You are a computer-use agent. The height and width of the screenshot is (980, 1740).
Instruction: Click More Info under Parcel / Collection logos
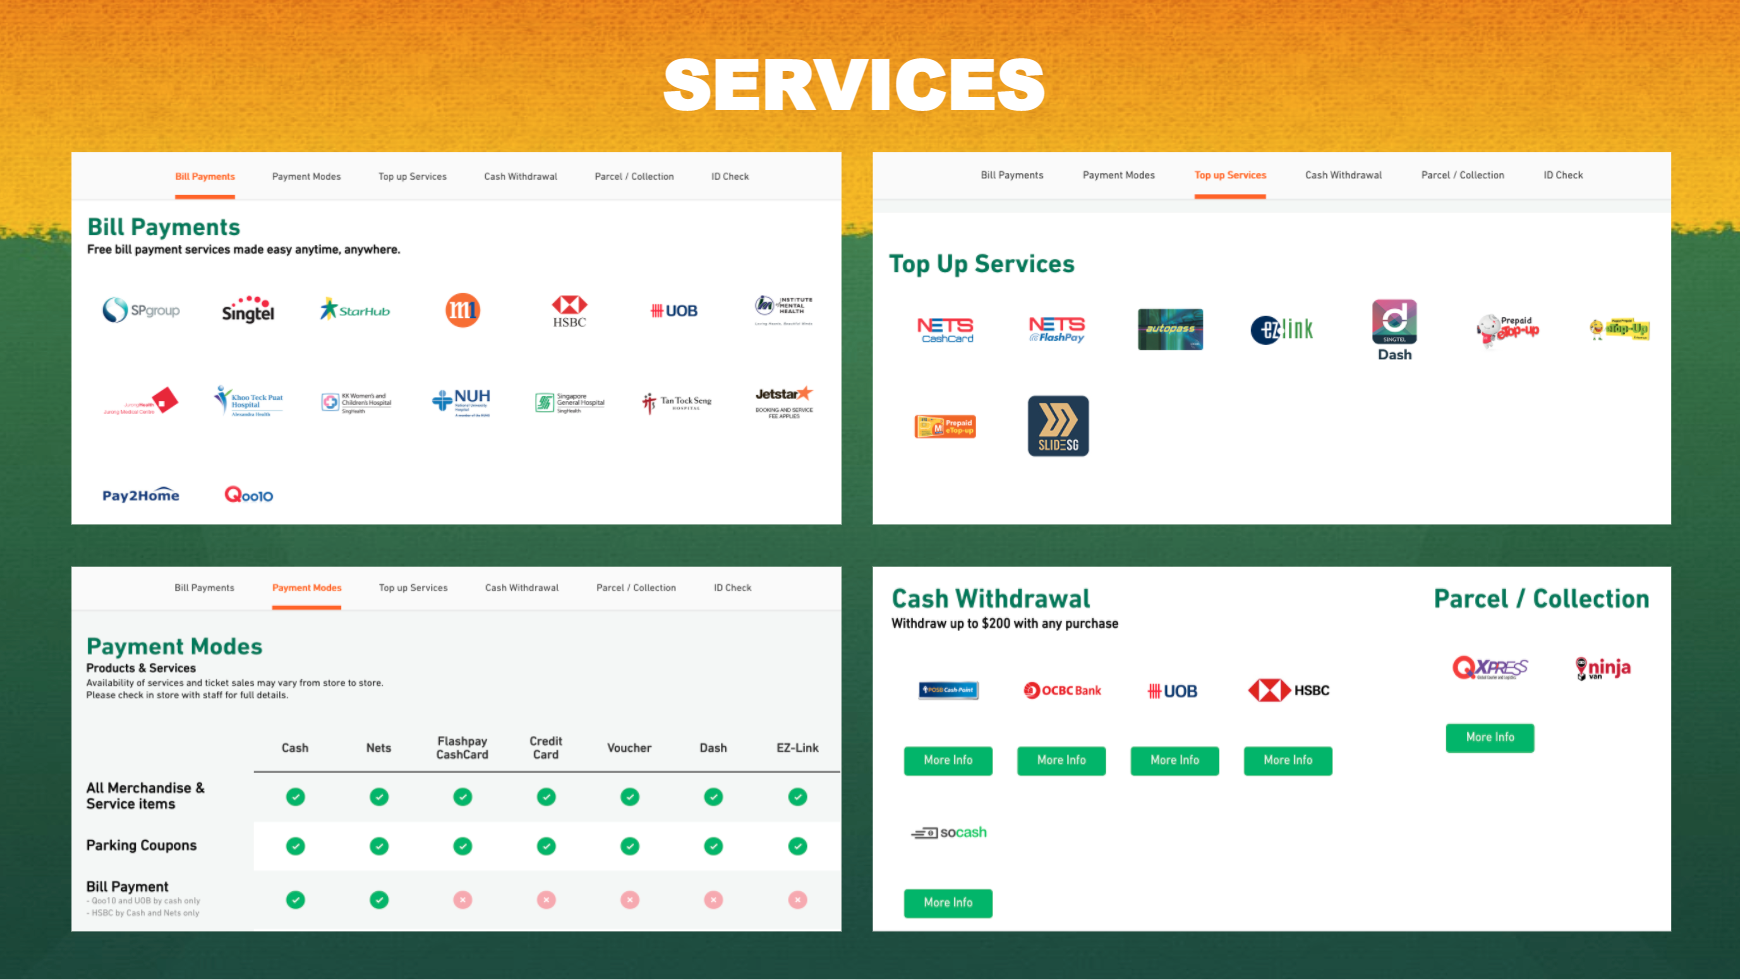[x=1490, y=737]
